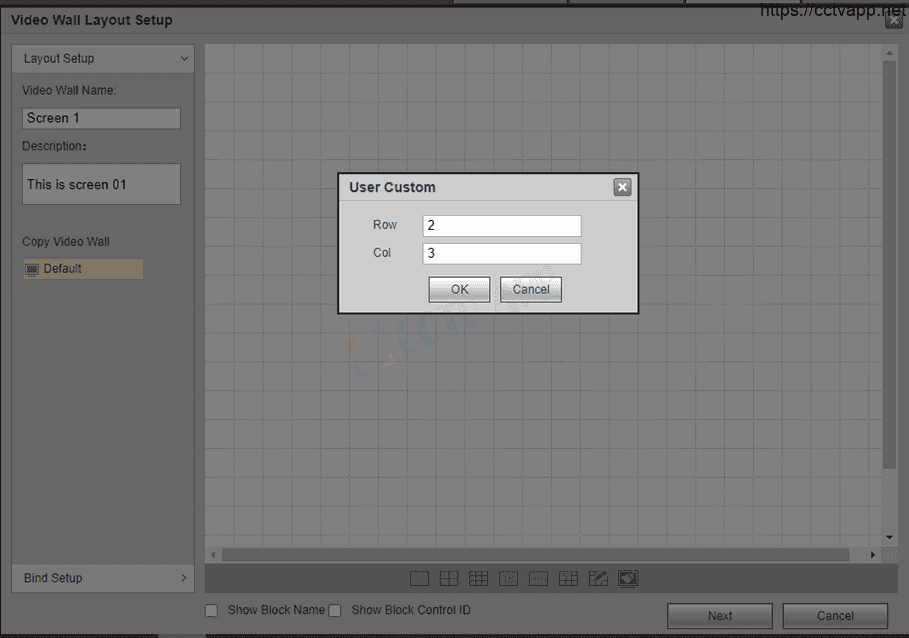
Task: Click the horizontal scrollbar under the grid
Action: coord(535,554)
